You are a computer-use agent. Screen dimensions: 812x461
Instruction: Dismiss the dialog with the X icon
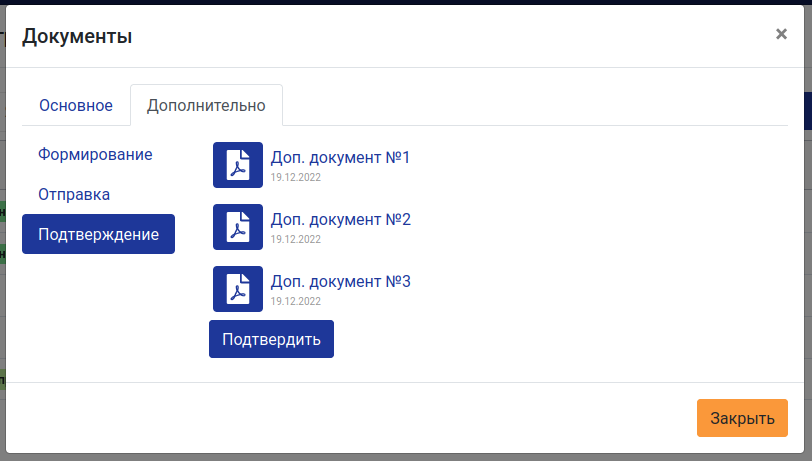tap(781, 34)
